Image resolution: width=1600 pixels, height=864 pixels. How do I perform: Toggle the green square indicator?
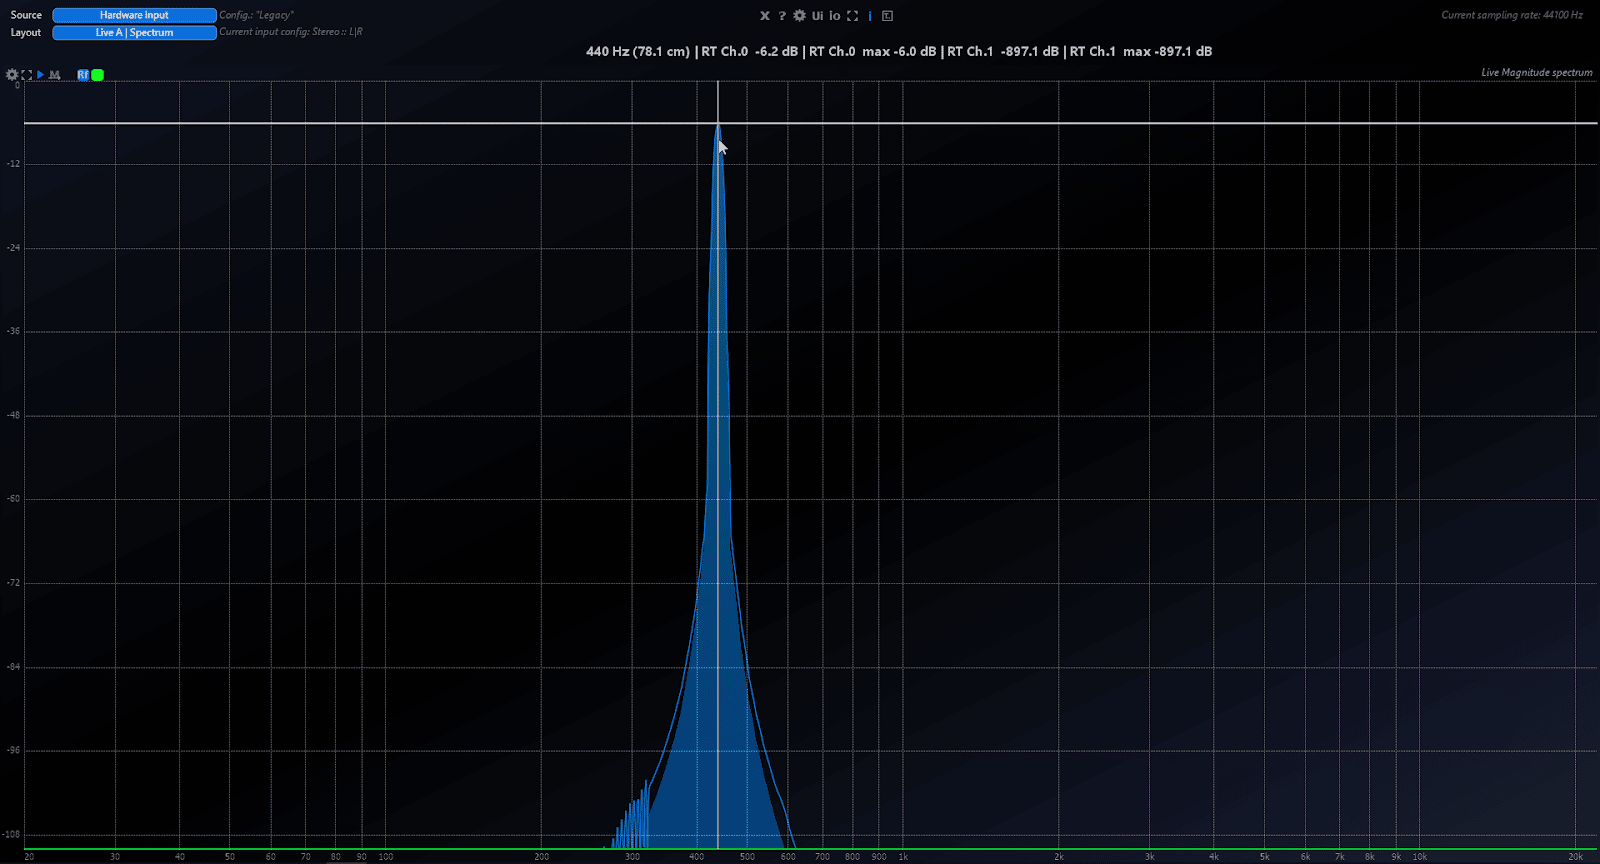pos(98,75)
